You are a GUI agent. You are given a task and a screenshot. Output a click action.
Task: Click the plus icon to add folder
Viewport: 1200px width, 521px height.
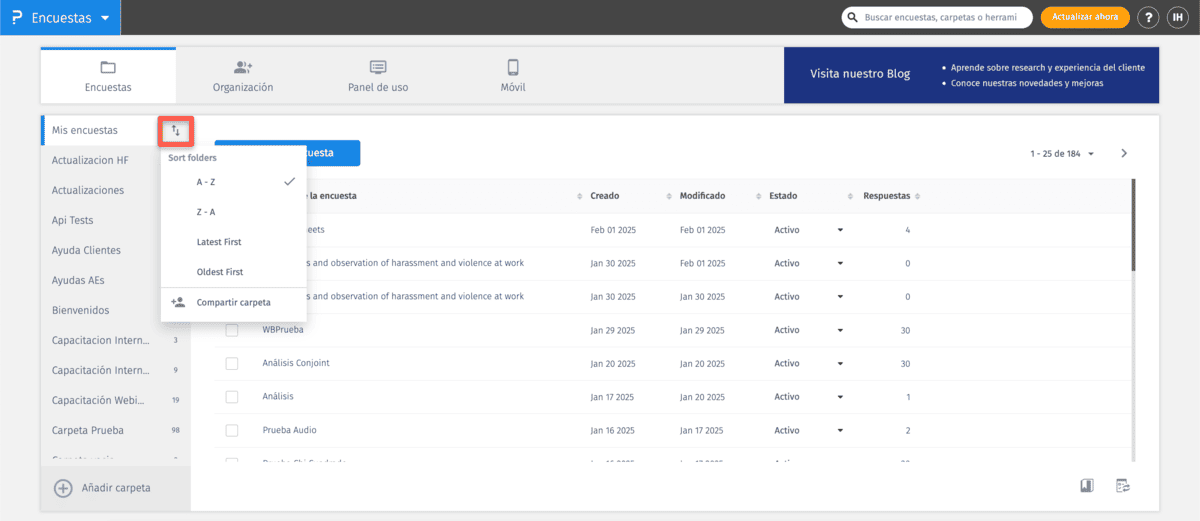coord(63,488)
